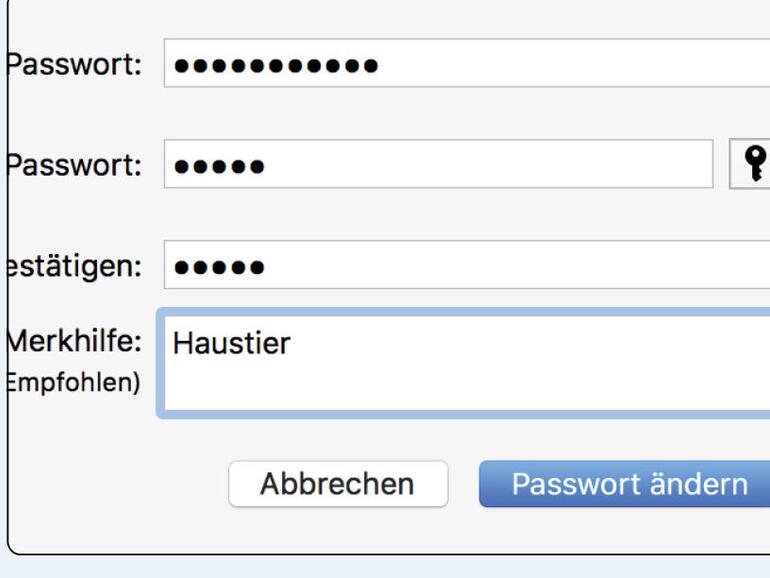Image resolution: width=770 pixels, height=578 pixels.
Task: Click the Passwort label next to the ten-dot field
Action: pos(72,66)
